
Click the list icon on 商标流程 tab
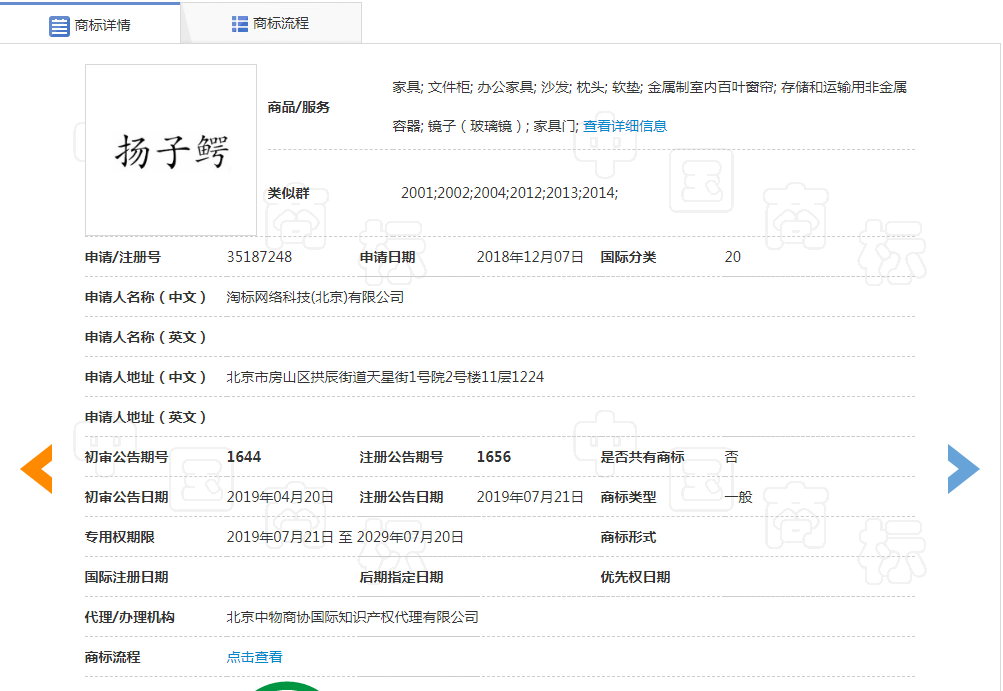[240, 23]
